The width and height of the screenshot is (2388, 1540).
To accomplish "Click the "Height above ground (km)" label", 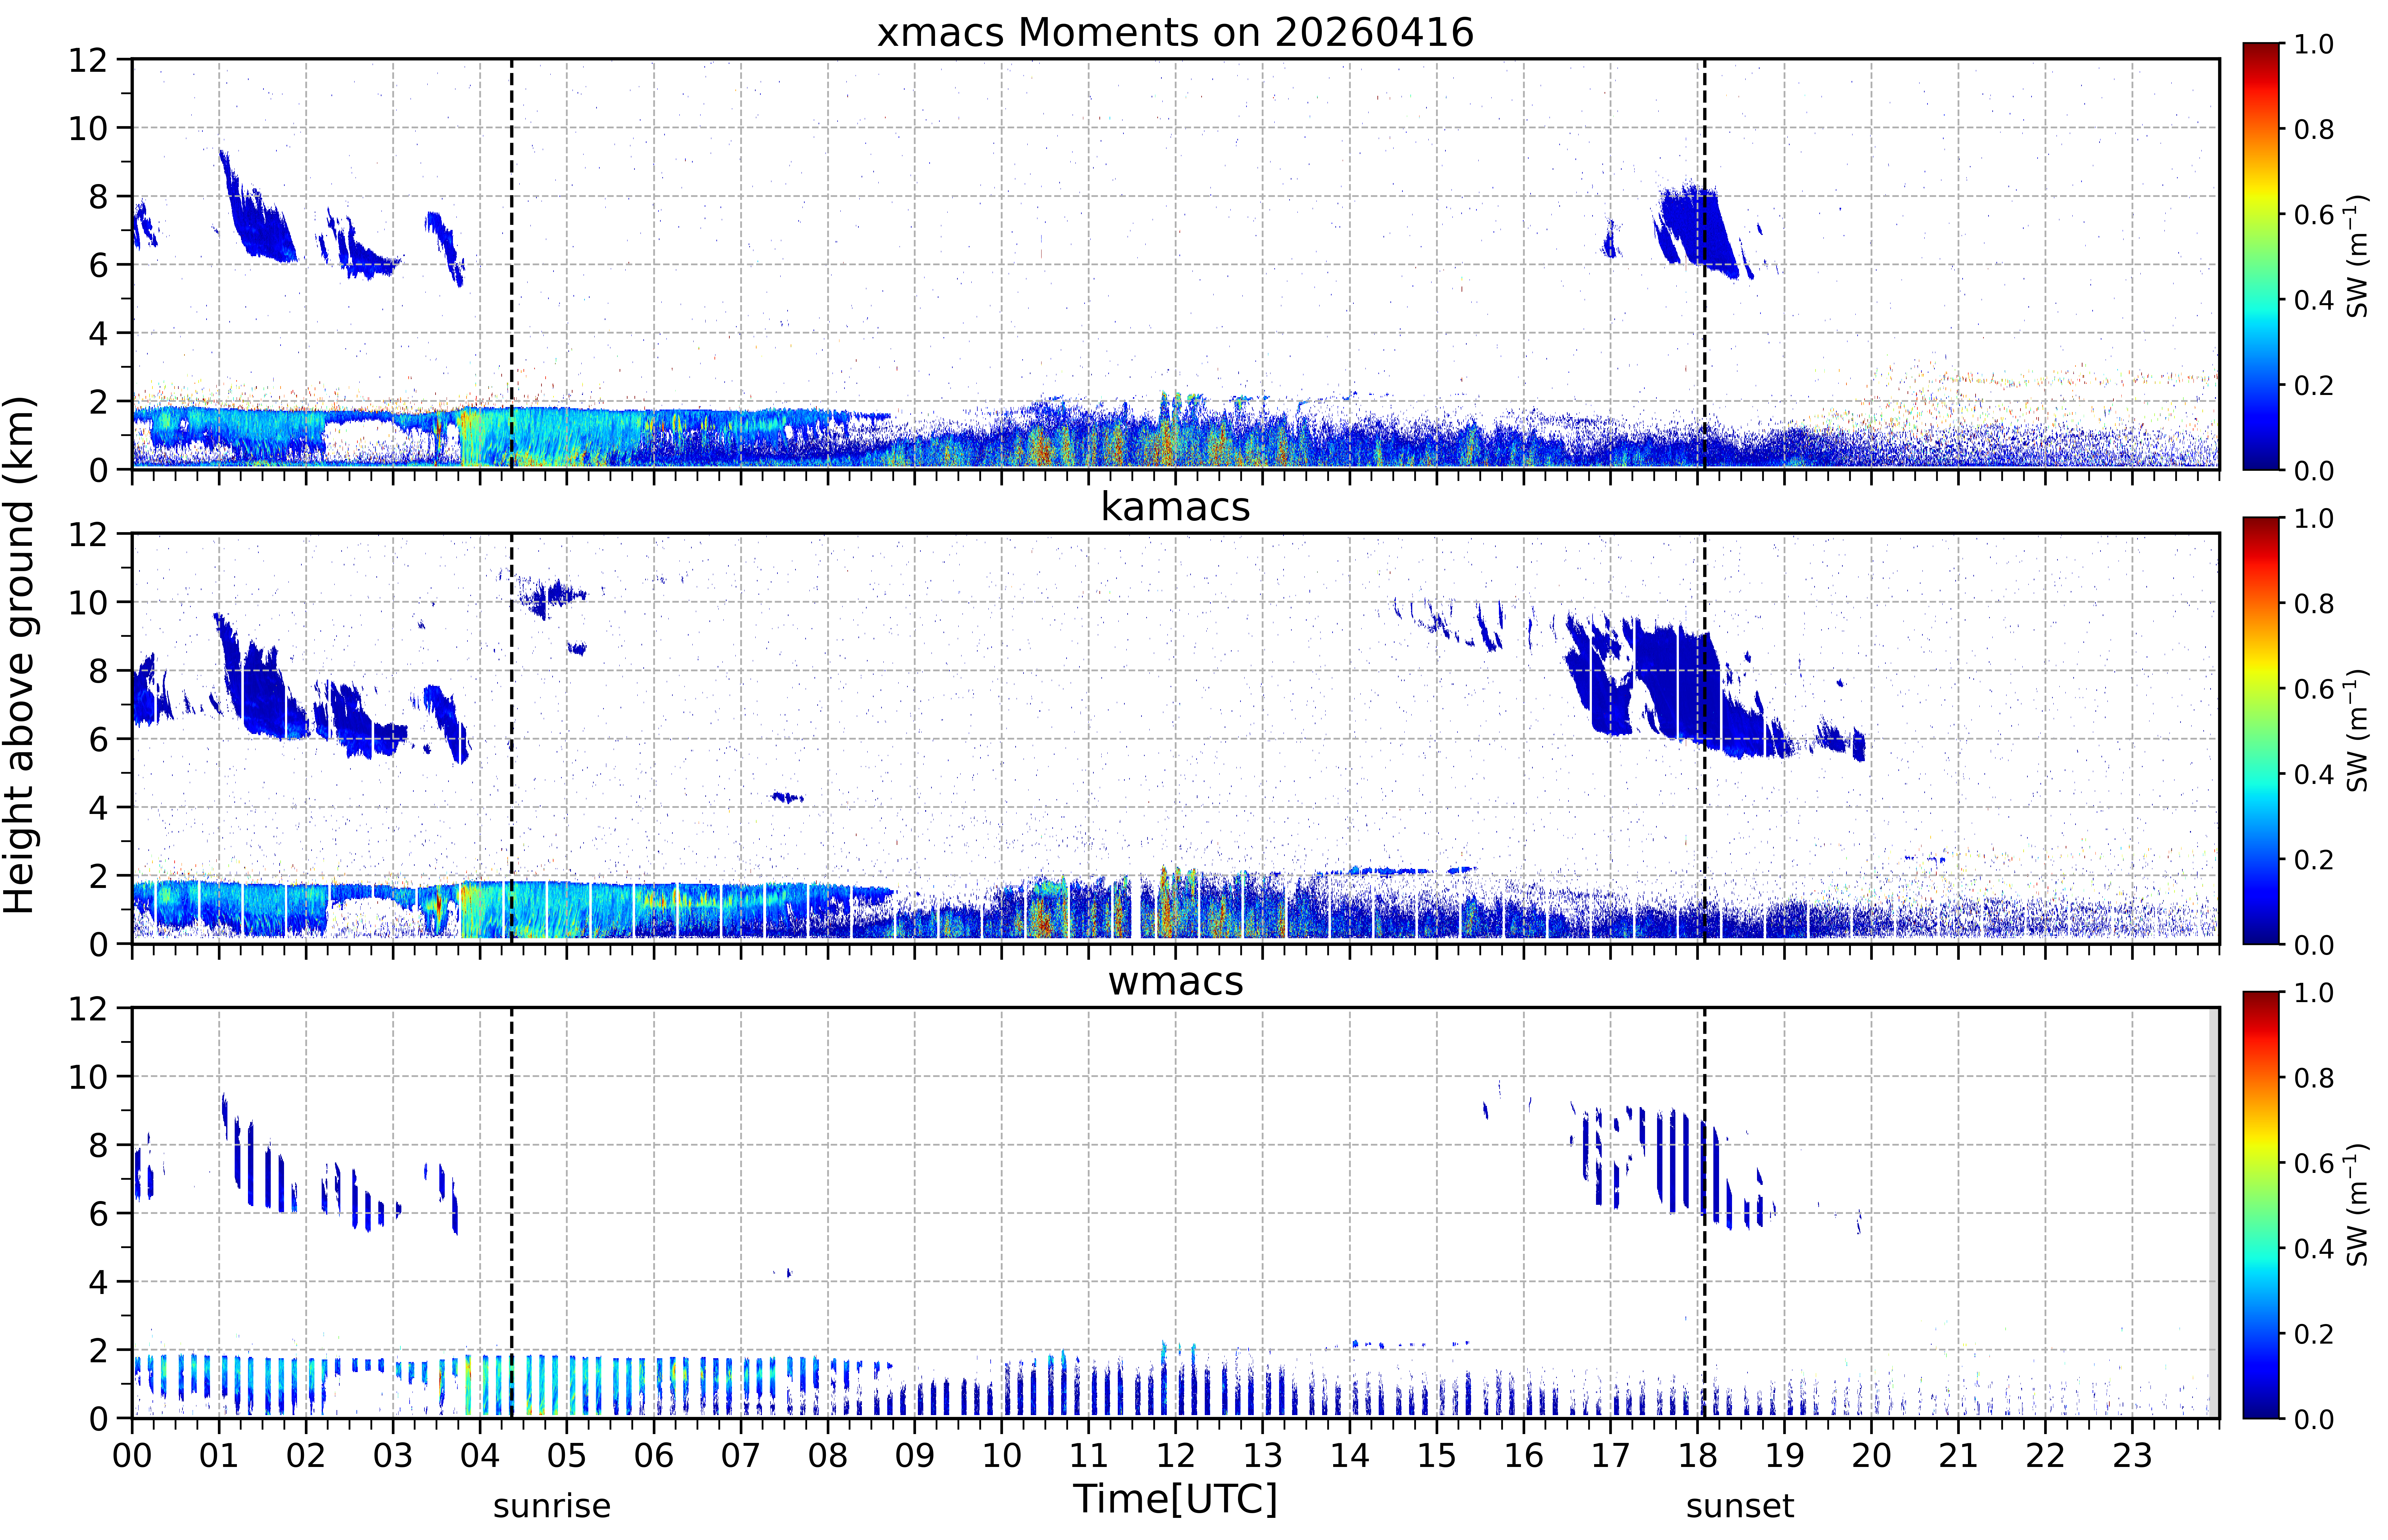I will [x=20, y=655].
